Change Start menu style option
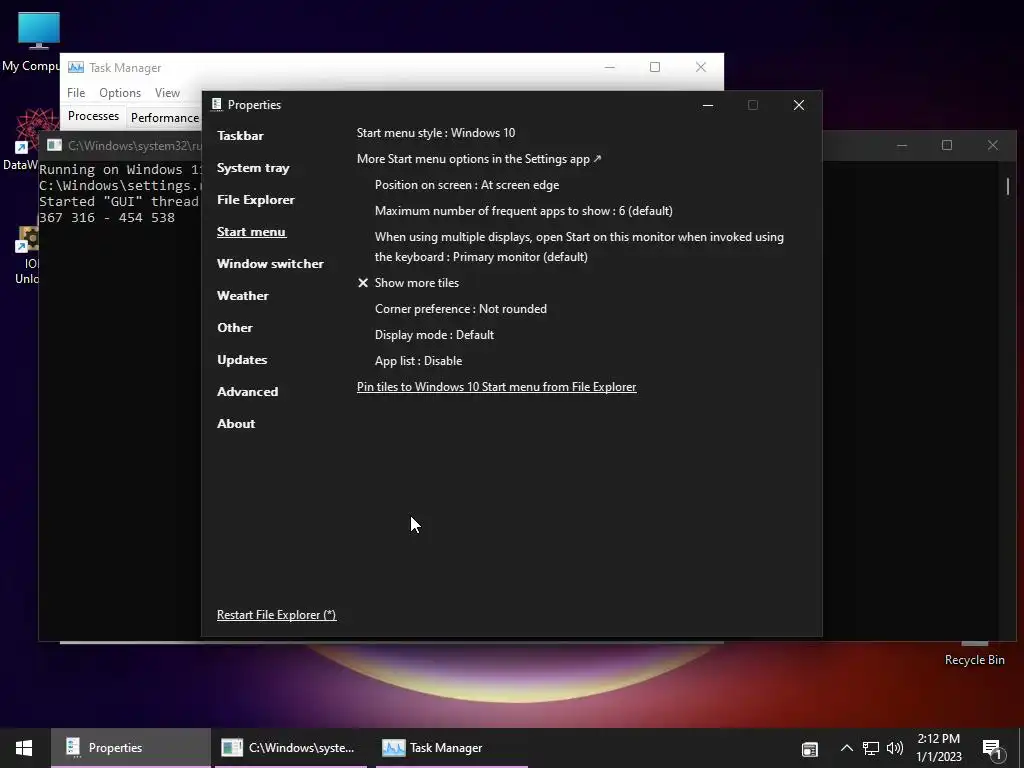1024x768 pixels. pyautogui.click(x=436, y=133)
